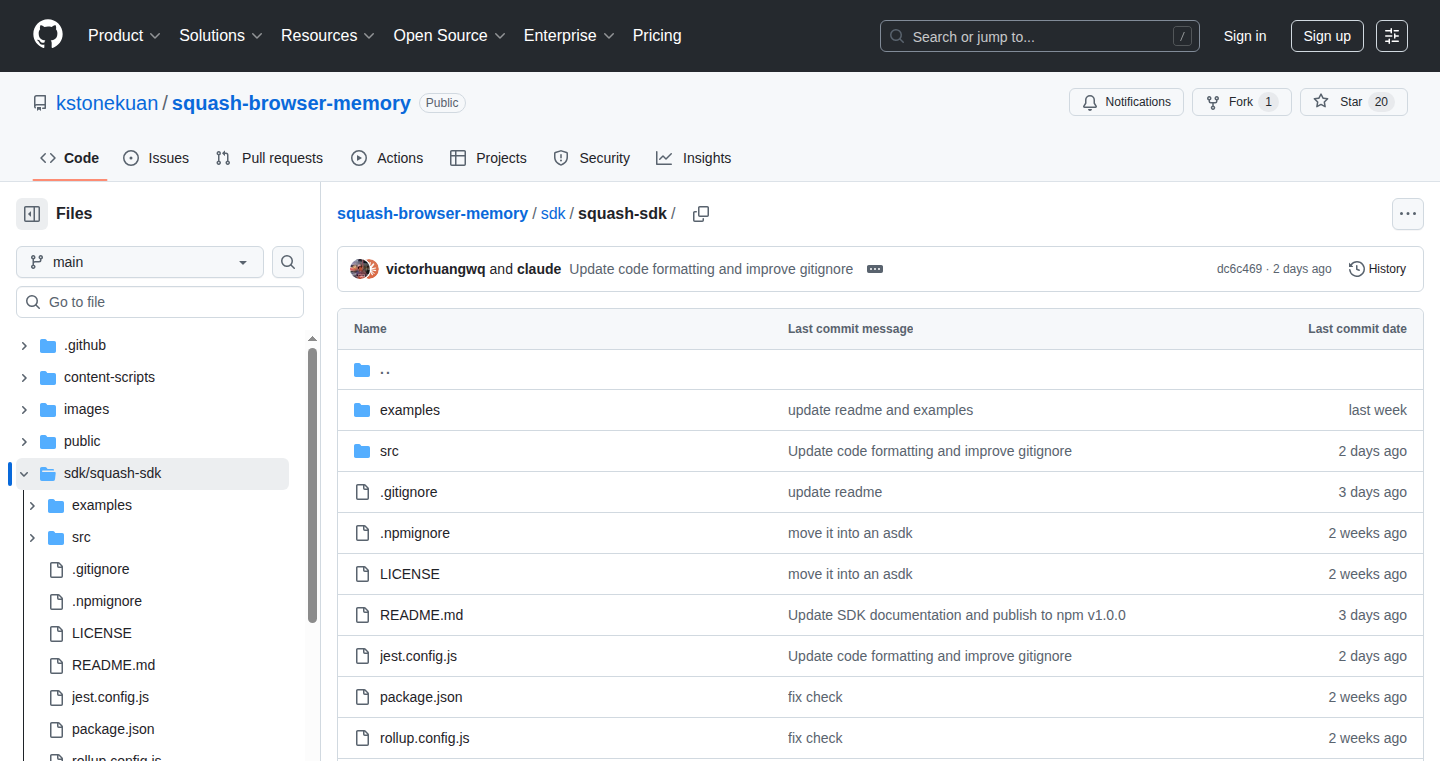Open the Actions tab
The width and height of the screenshot is (1440, 761).
[387, 158]
